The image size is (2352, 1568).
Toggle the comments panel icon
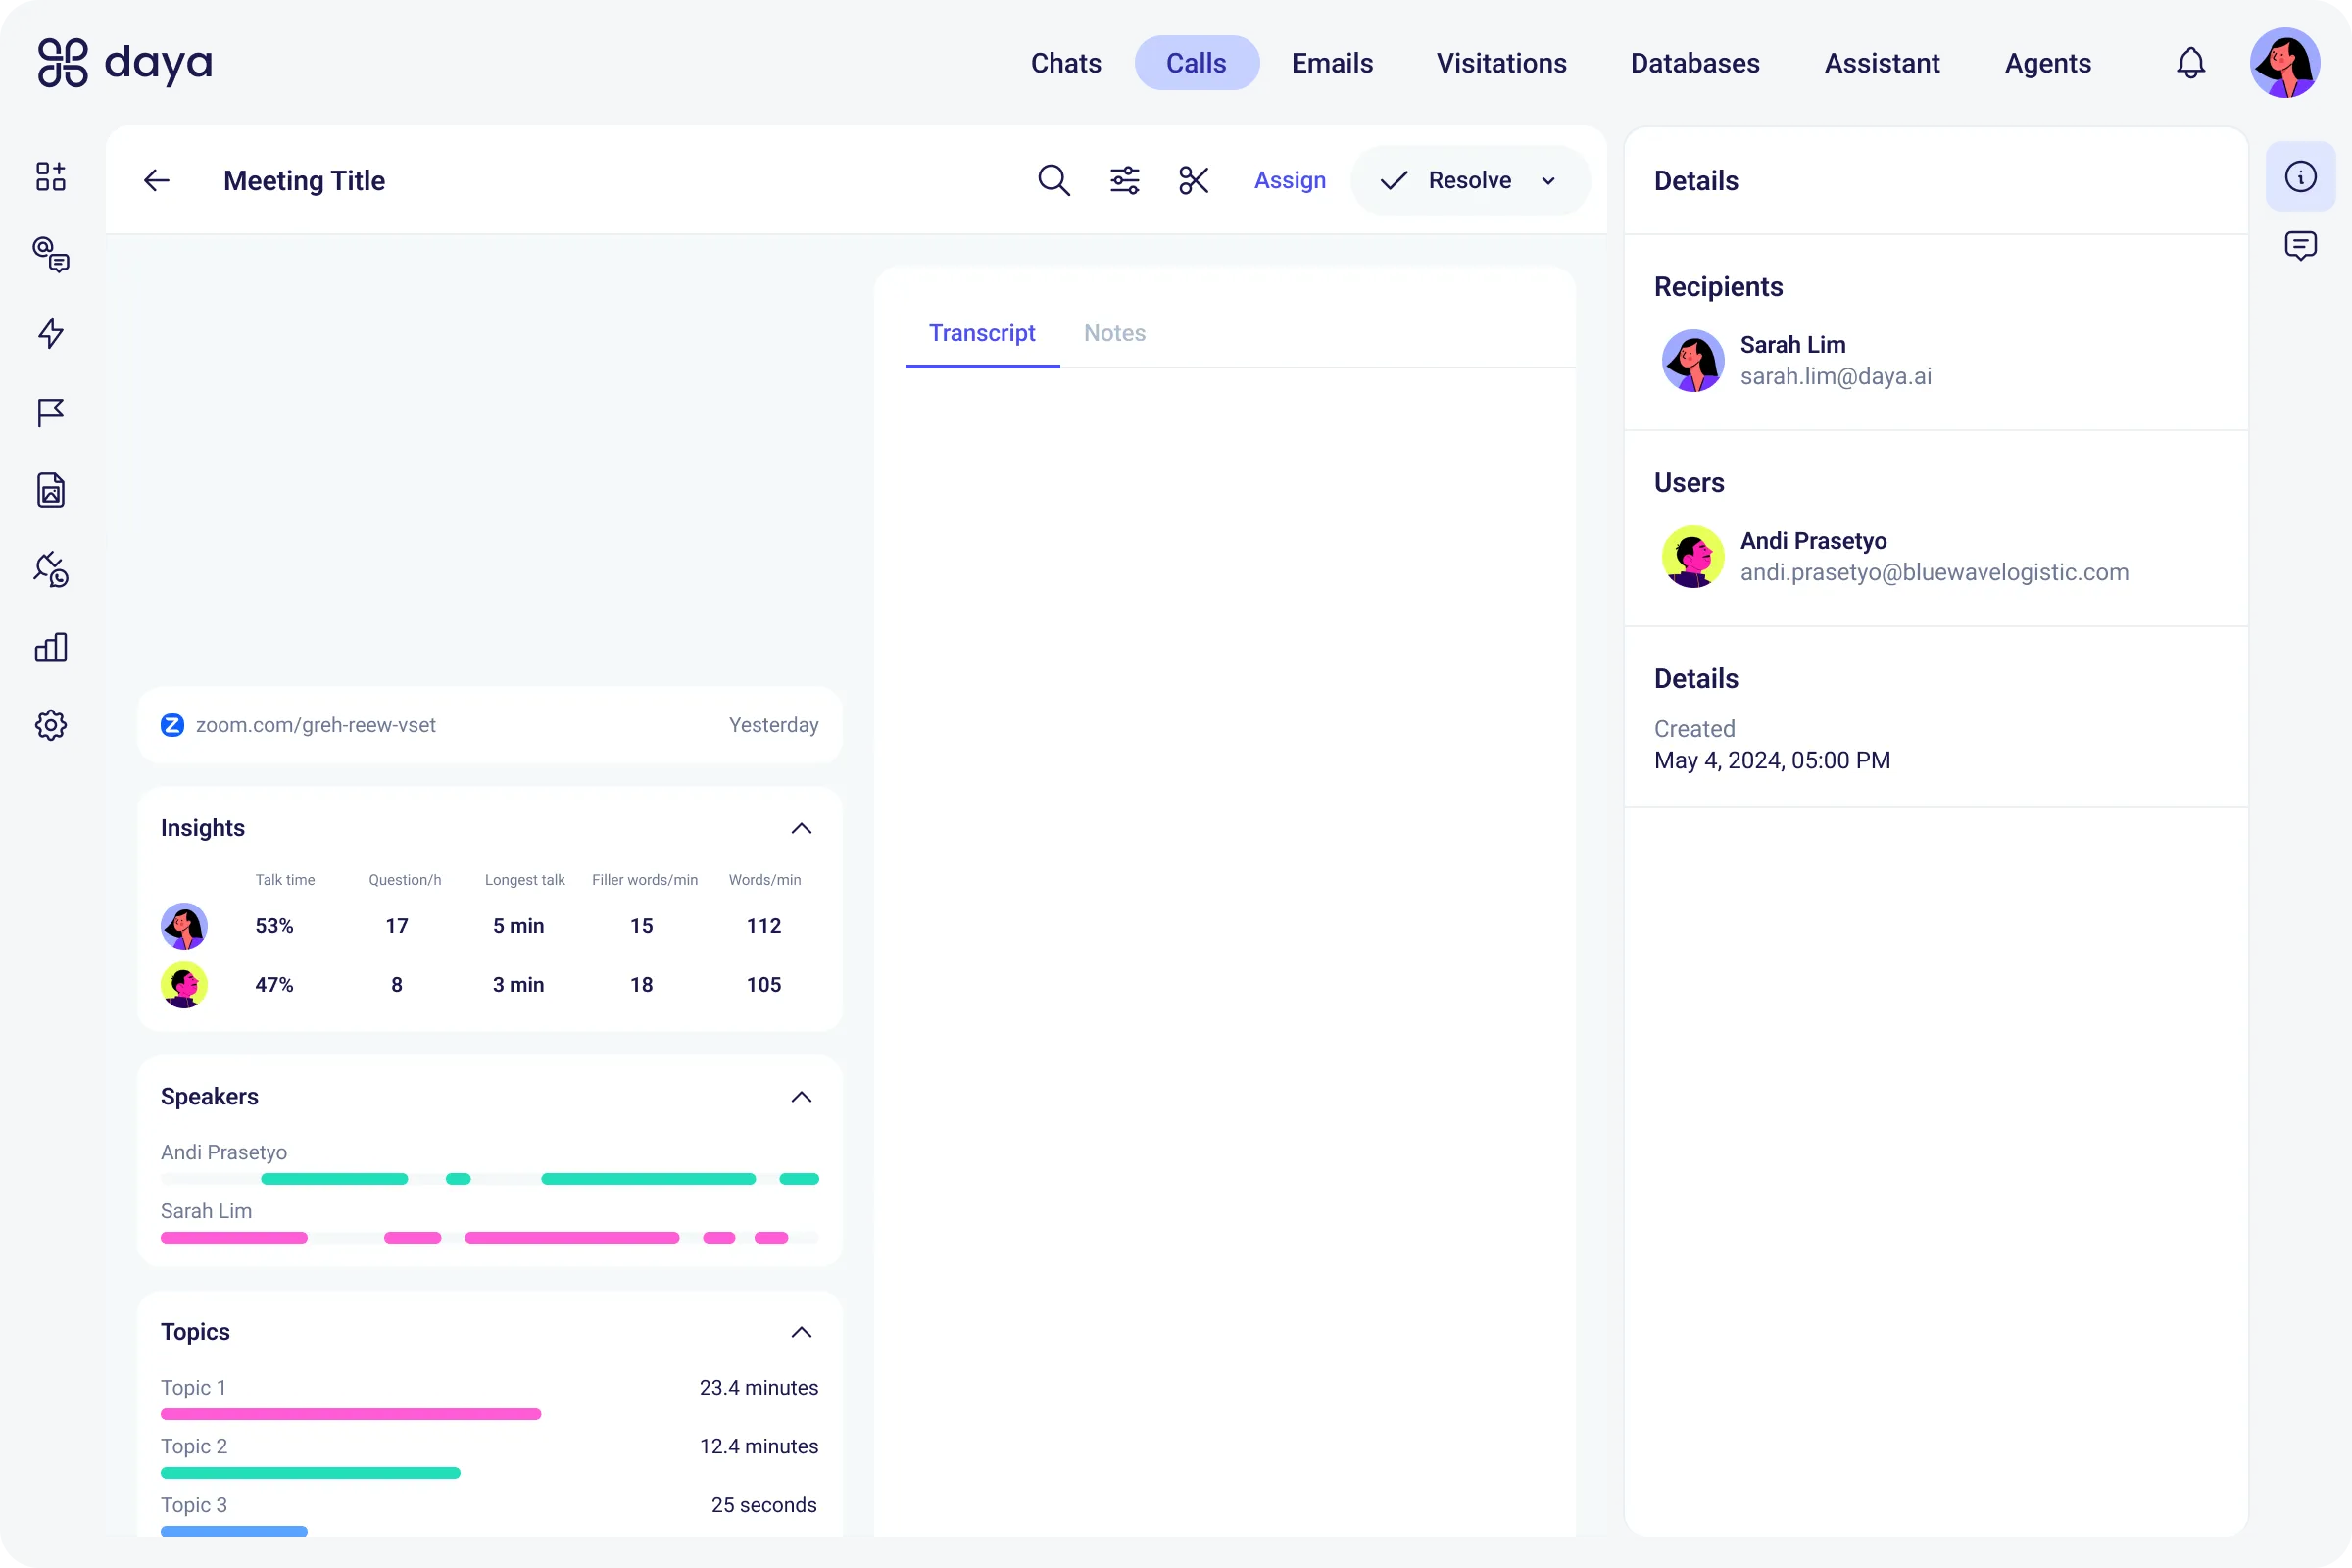tap(2300, 245)
